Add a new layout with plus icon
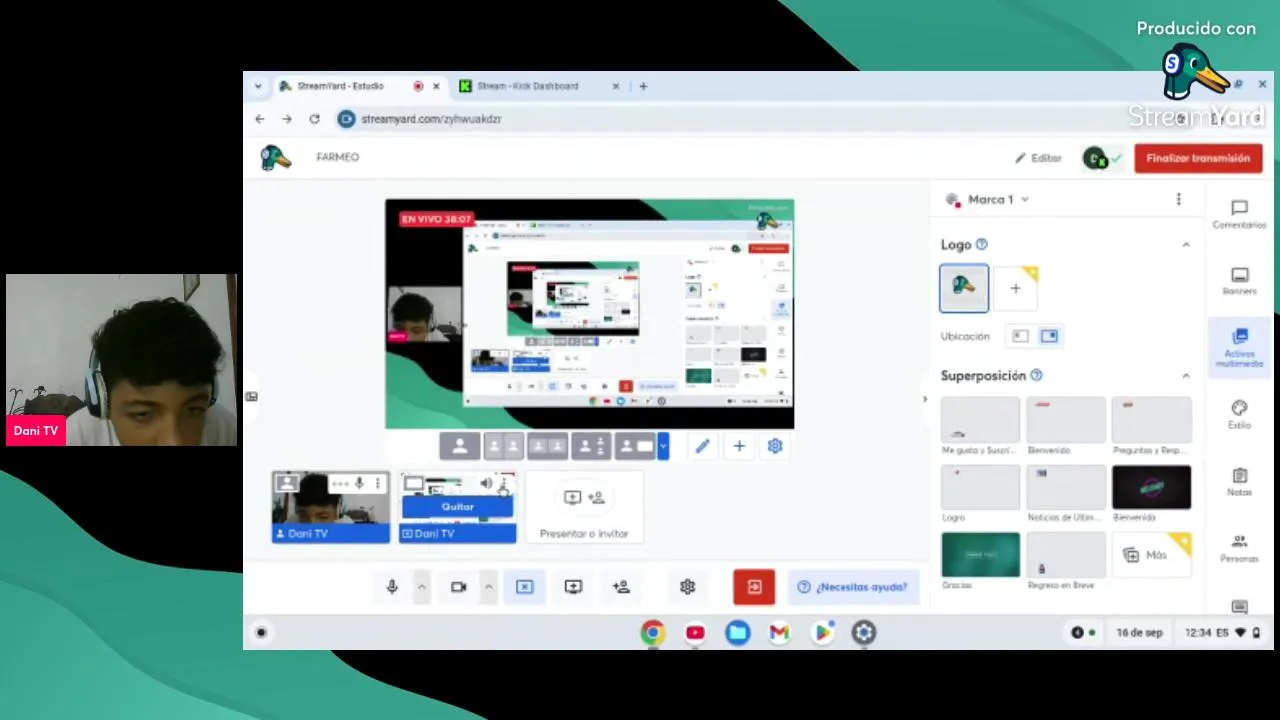The image size is (1280, 720). pyautogui.click(x=739, y=446)
